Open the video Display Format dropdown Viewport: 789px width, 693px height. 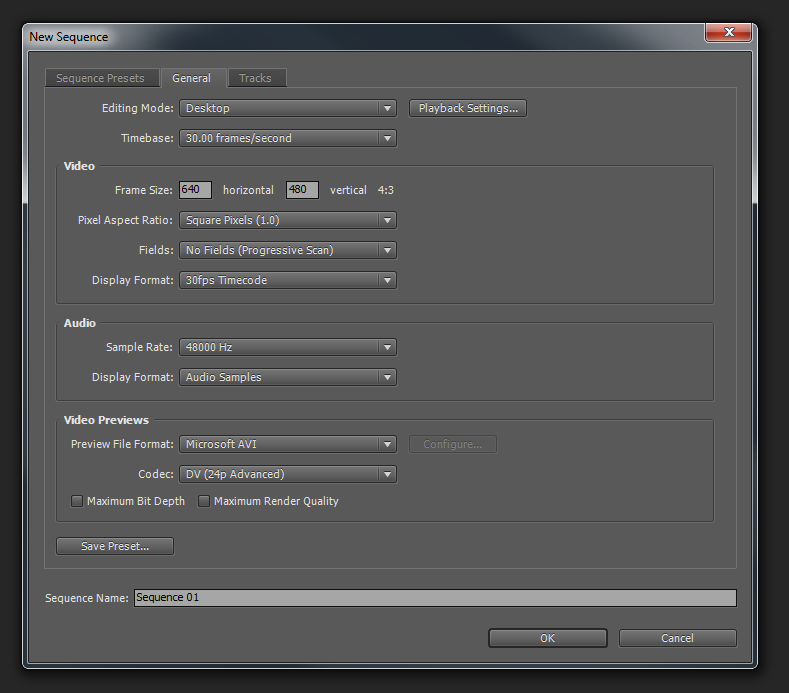pos(288,280)
